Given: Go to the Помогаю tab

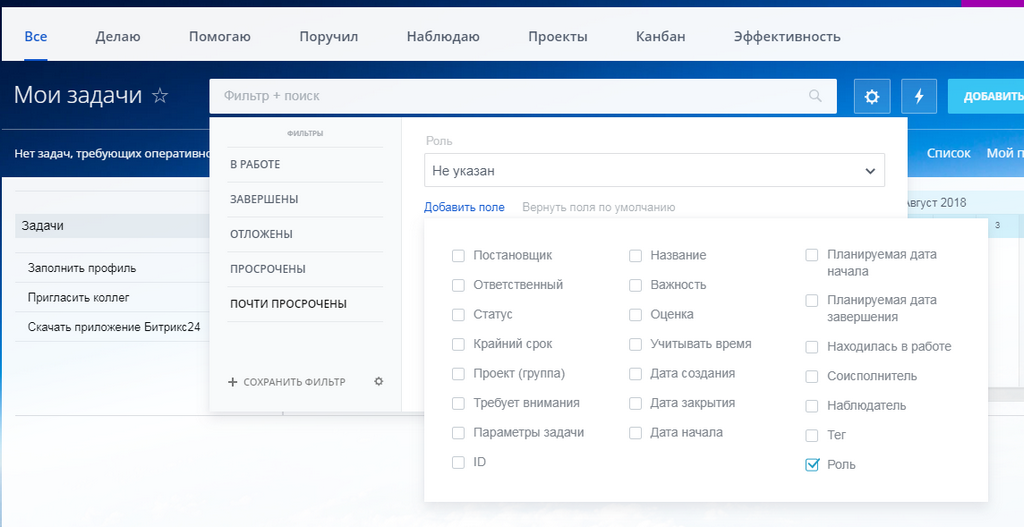Looking at the screenshot, I should point(220,37).
